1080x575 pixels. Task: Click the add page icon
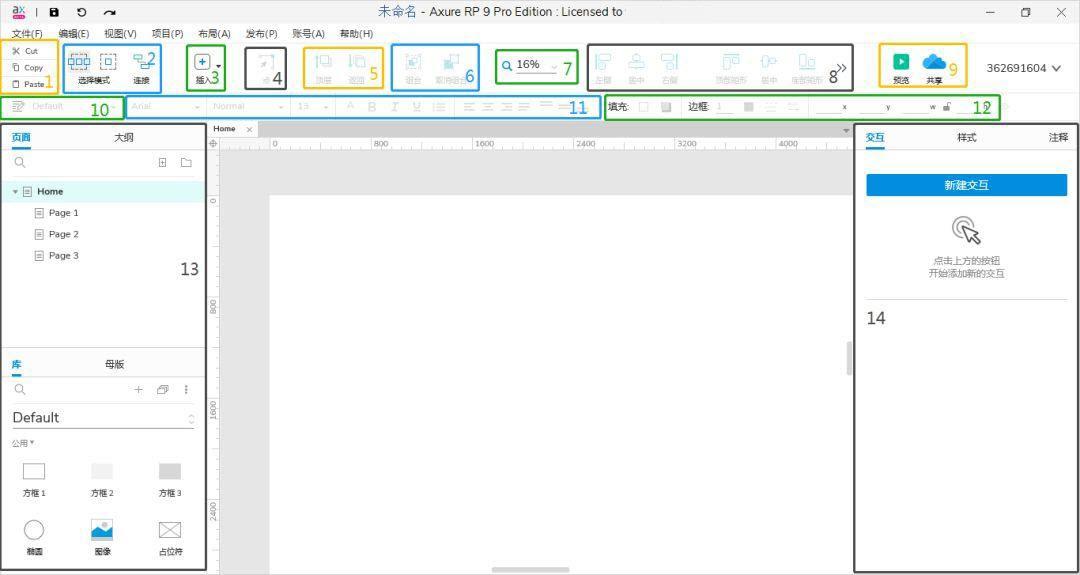163,163
